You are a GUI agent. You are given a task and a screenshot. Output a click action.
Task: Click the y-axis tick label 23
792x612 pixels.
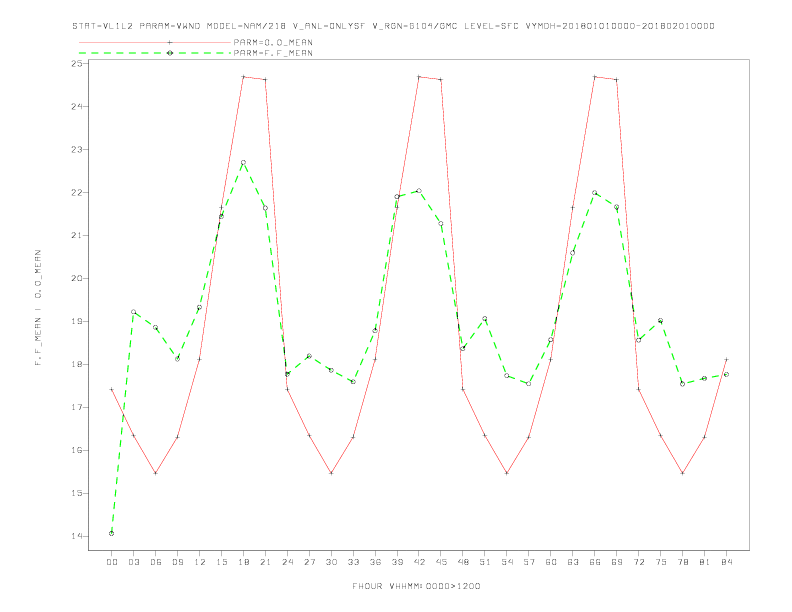(x=77, y=149)
